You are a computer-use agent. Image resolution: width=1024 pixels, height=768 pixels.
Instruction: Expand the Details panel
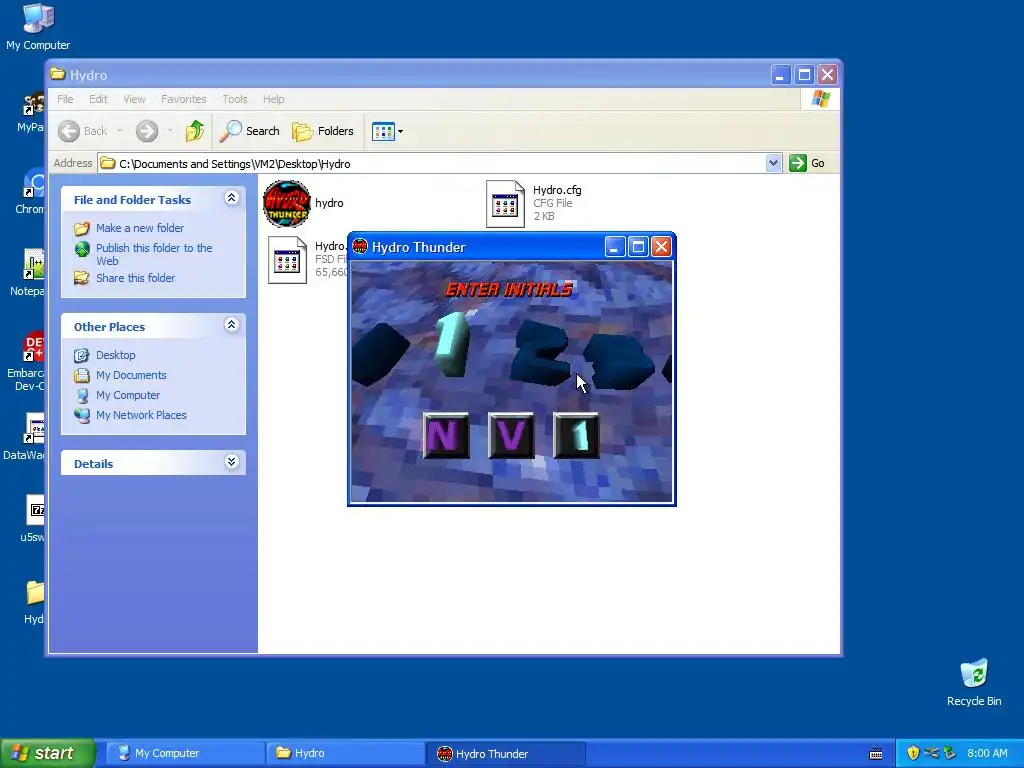point(231,462)
